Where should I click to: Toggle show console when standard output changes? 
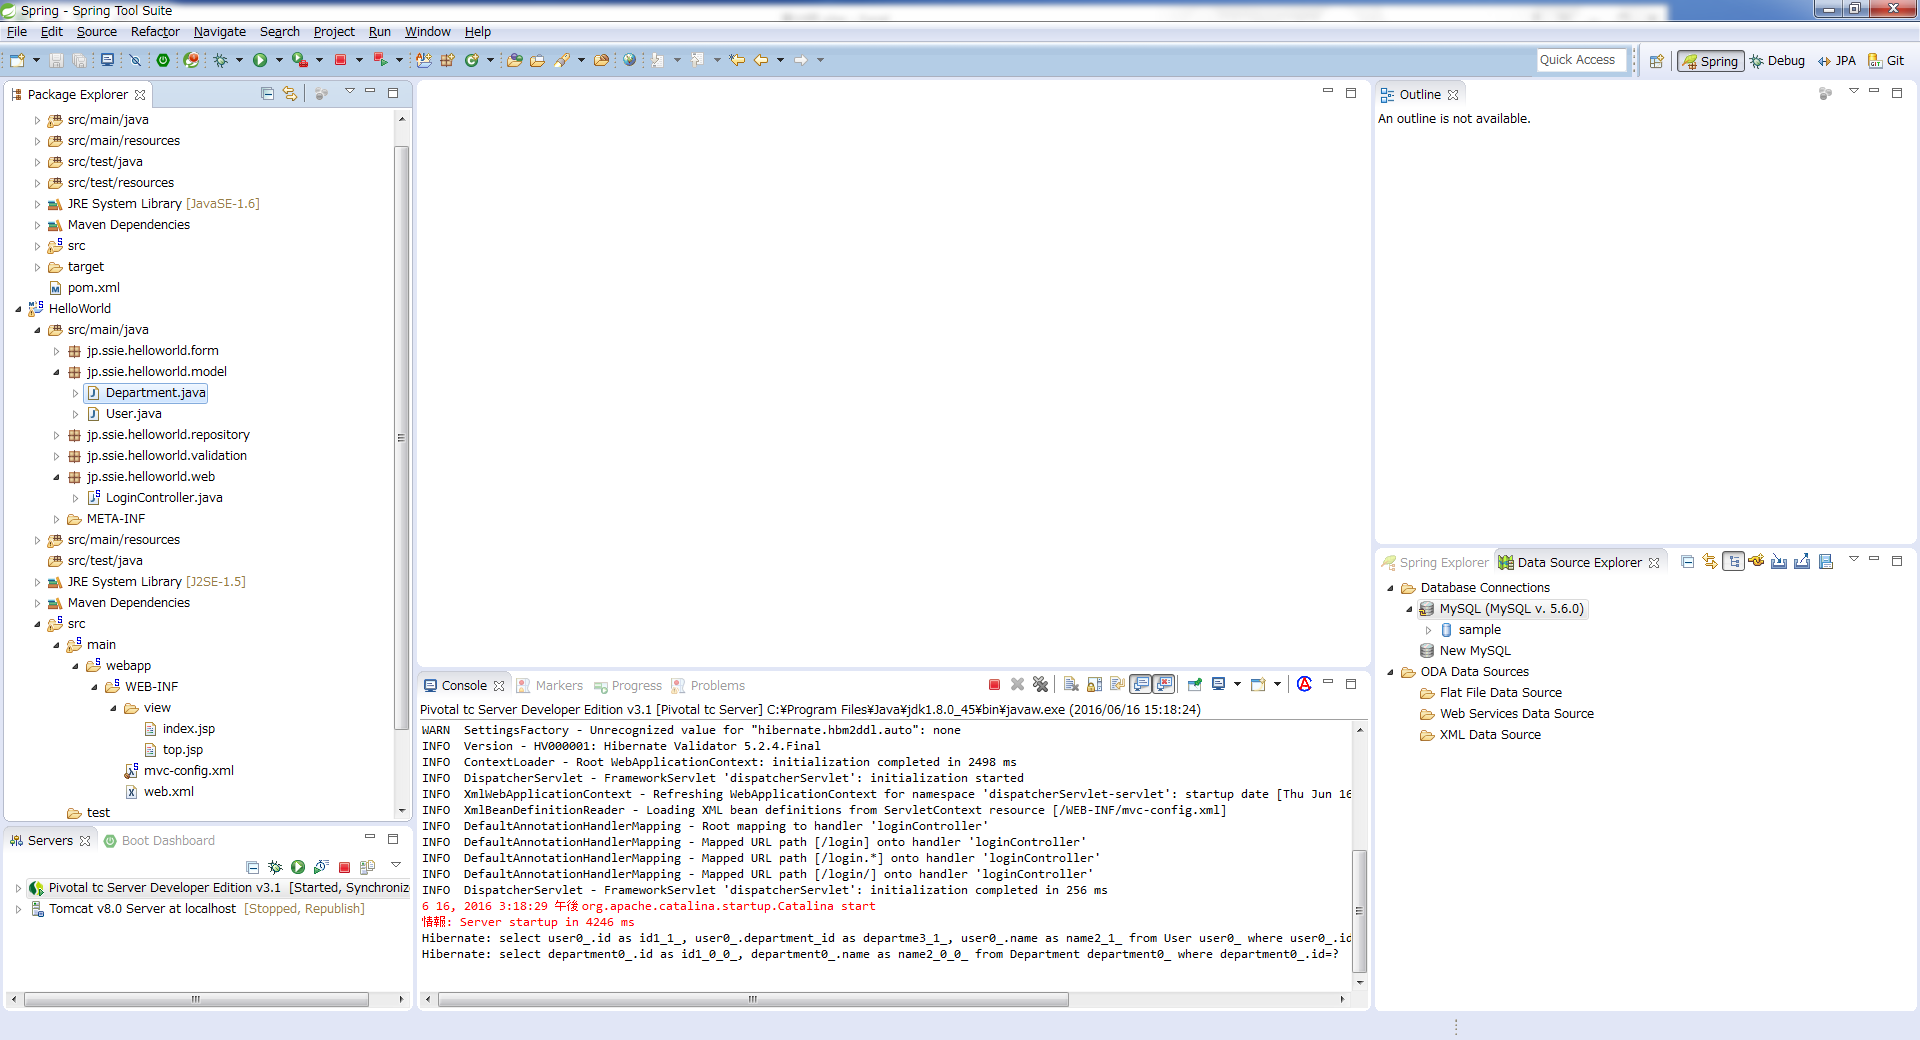click(x=1141, y=685)
